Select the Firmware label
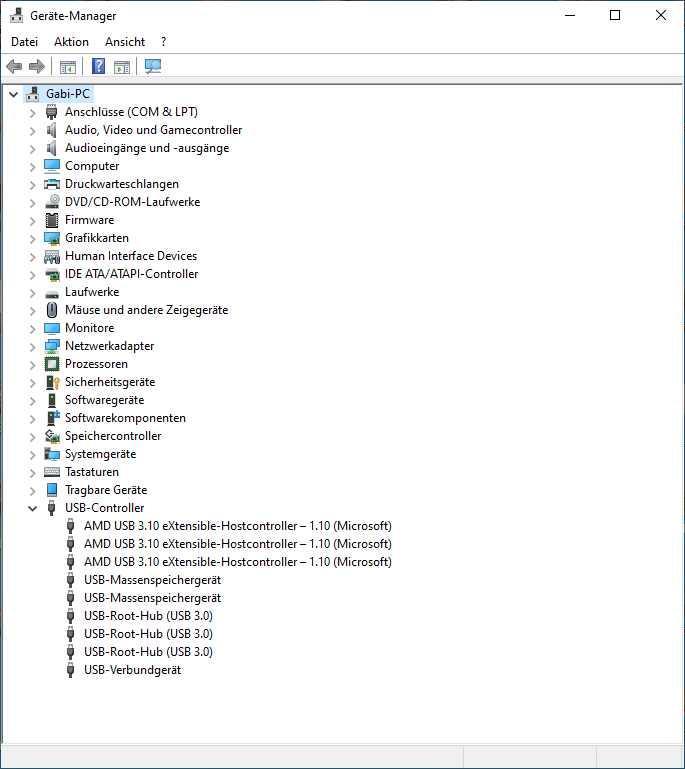 [x=90, y=220]
